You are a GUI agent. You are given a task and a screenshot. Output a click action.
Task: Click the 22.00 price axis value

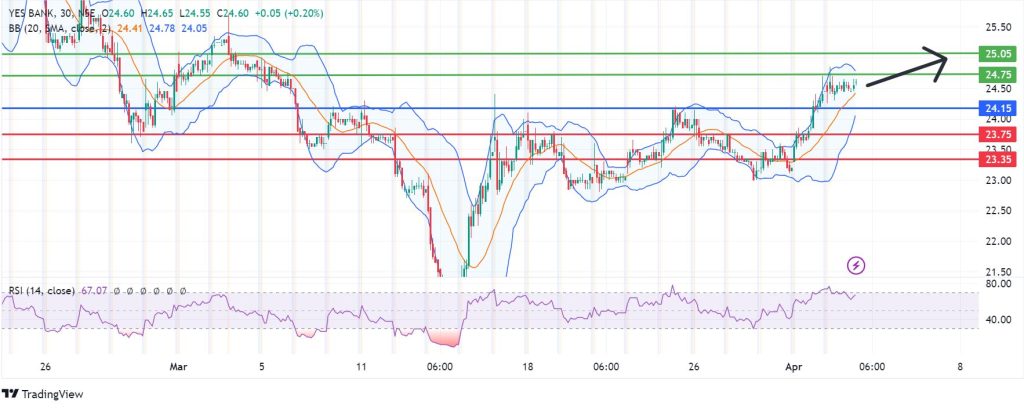997,242
